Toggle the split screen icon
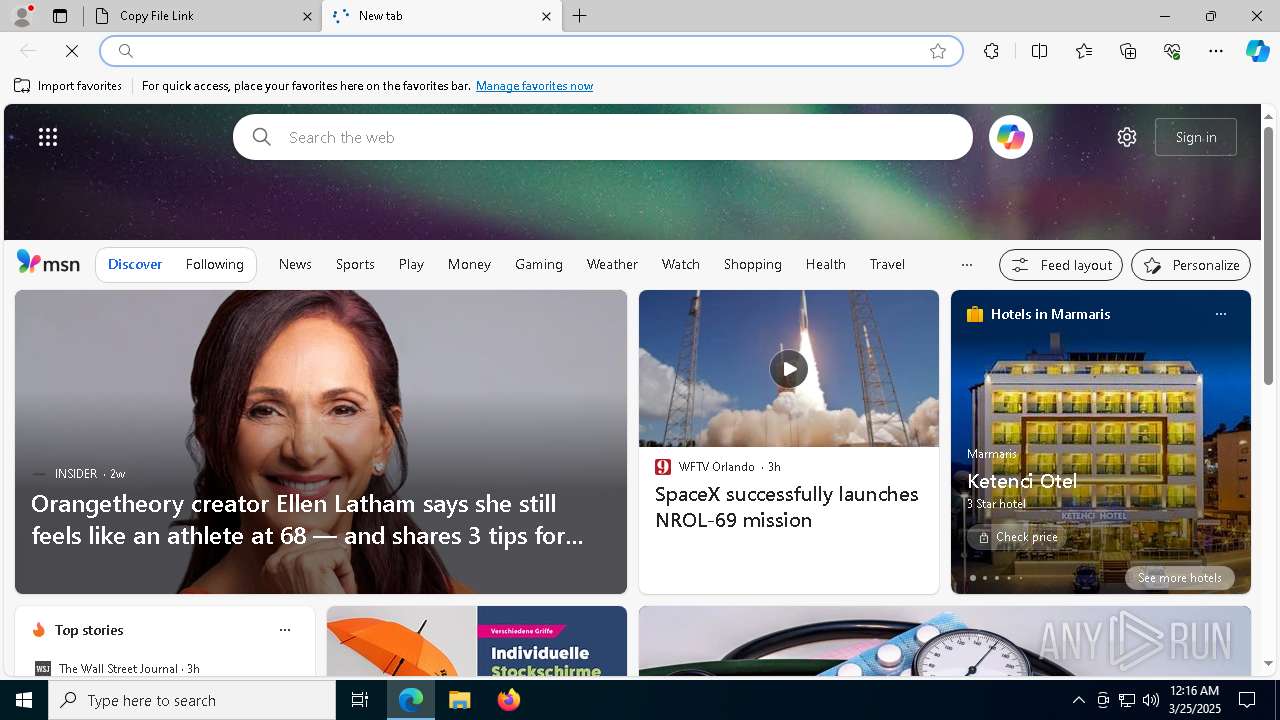The height and width of the screenshot is (720, 1280). pyautogui.click(x=1039, y=51)
